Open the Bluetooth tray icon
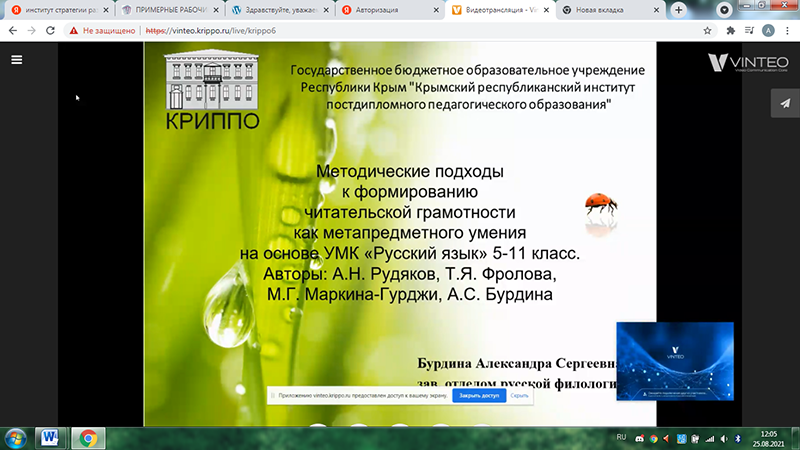The height and width of the screenshot is (450, 800). tap(738, 439)
